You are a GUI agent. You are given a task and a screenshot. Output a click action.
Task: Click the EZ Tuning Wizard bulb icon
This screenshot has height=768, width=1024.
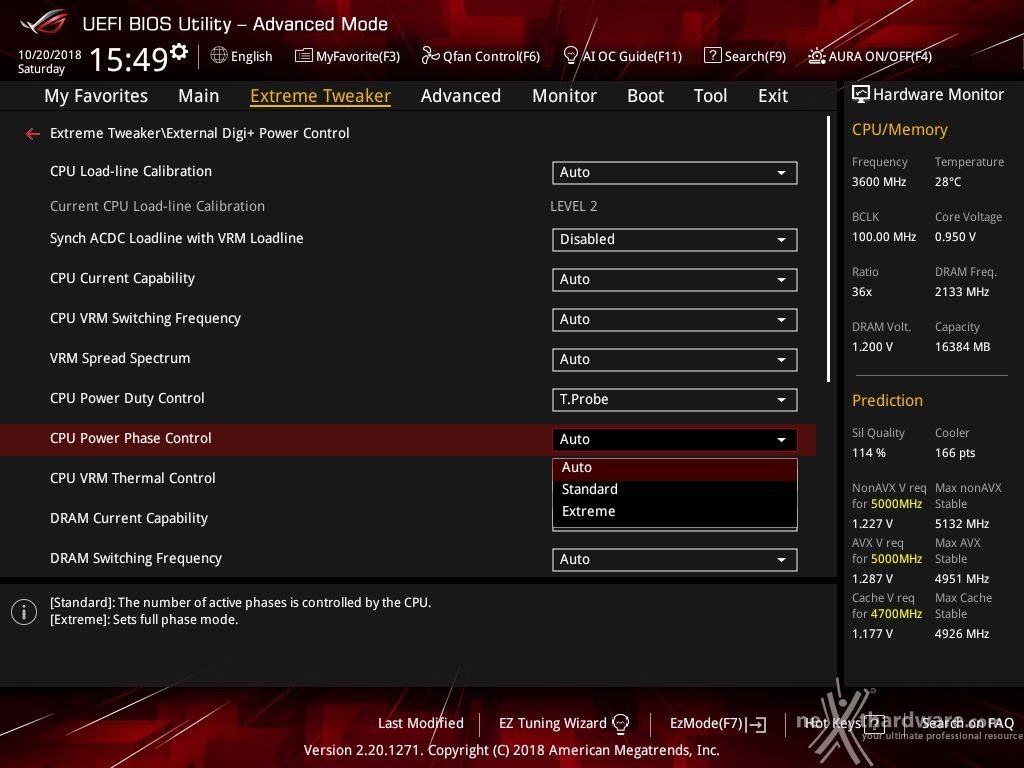tap(620, 723)
